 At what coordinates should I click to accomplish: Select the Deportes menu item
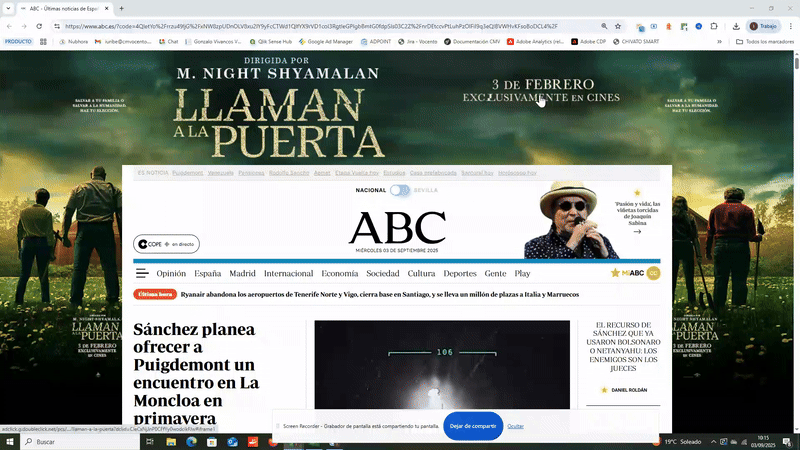pos(460,273)
